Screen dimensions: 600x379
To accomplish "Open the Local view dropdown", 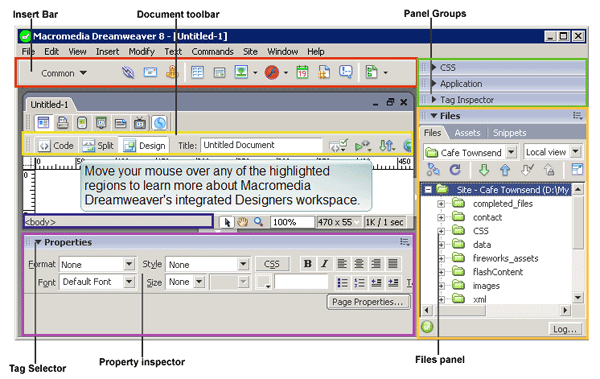I will coord(576,152).
